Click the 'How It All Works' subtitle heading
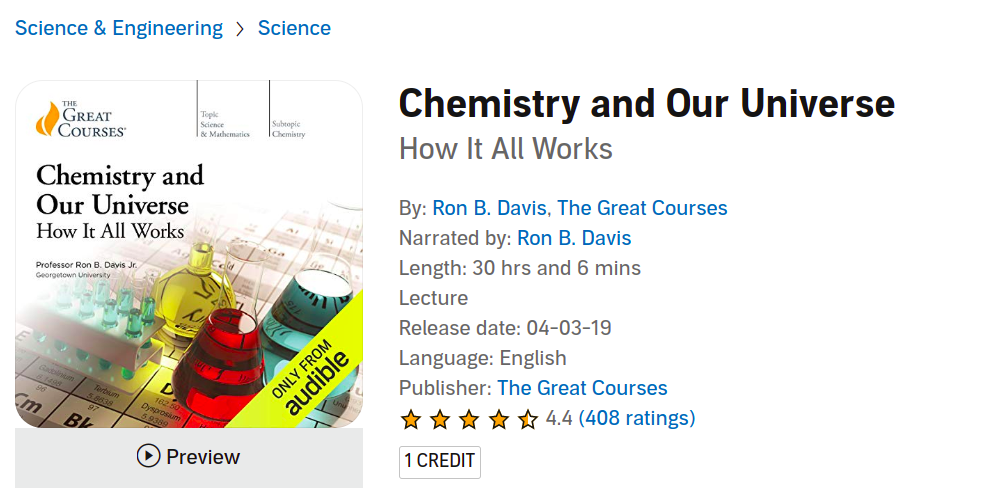Viewport: 1008px width, 504px height. tap(505, 149)
